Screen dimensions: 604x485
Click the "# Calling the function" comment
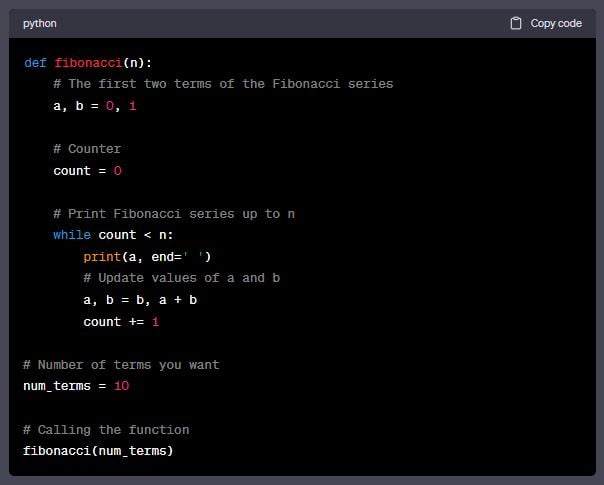106,430
